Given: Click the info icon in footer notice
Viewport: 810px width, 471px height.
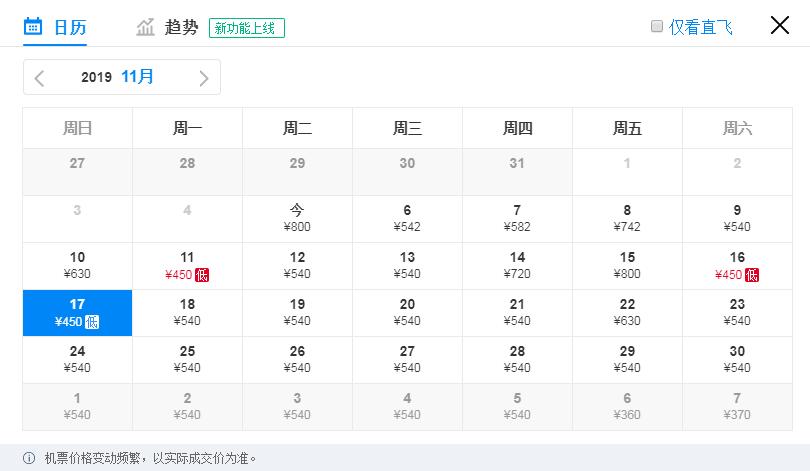Looking at the screenshot, I should [x=29, y=458].
